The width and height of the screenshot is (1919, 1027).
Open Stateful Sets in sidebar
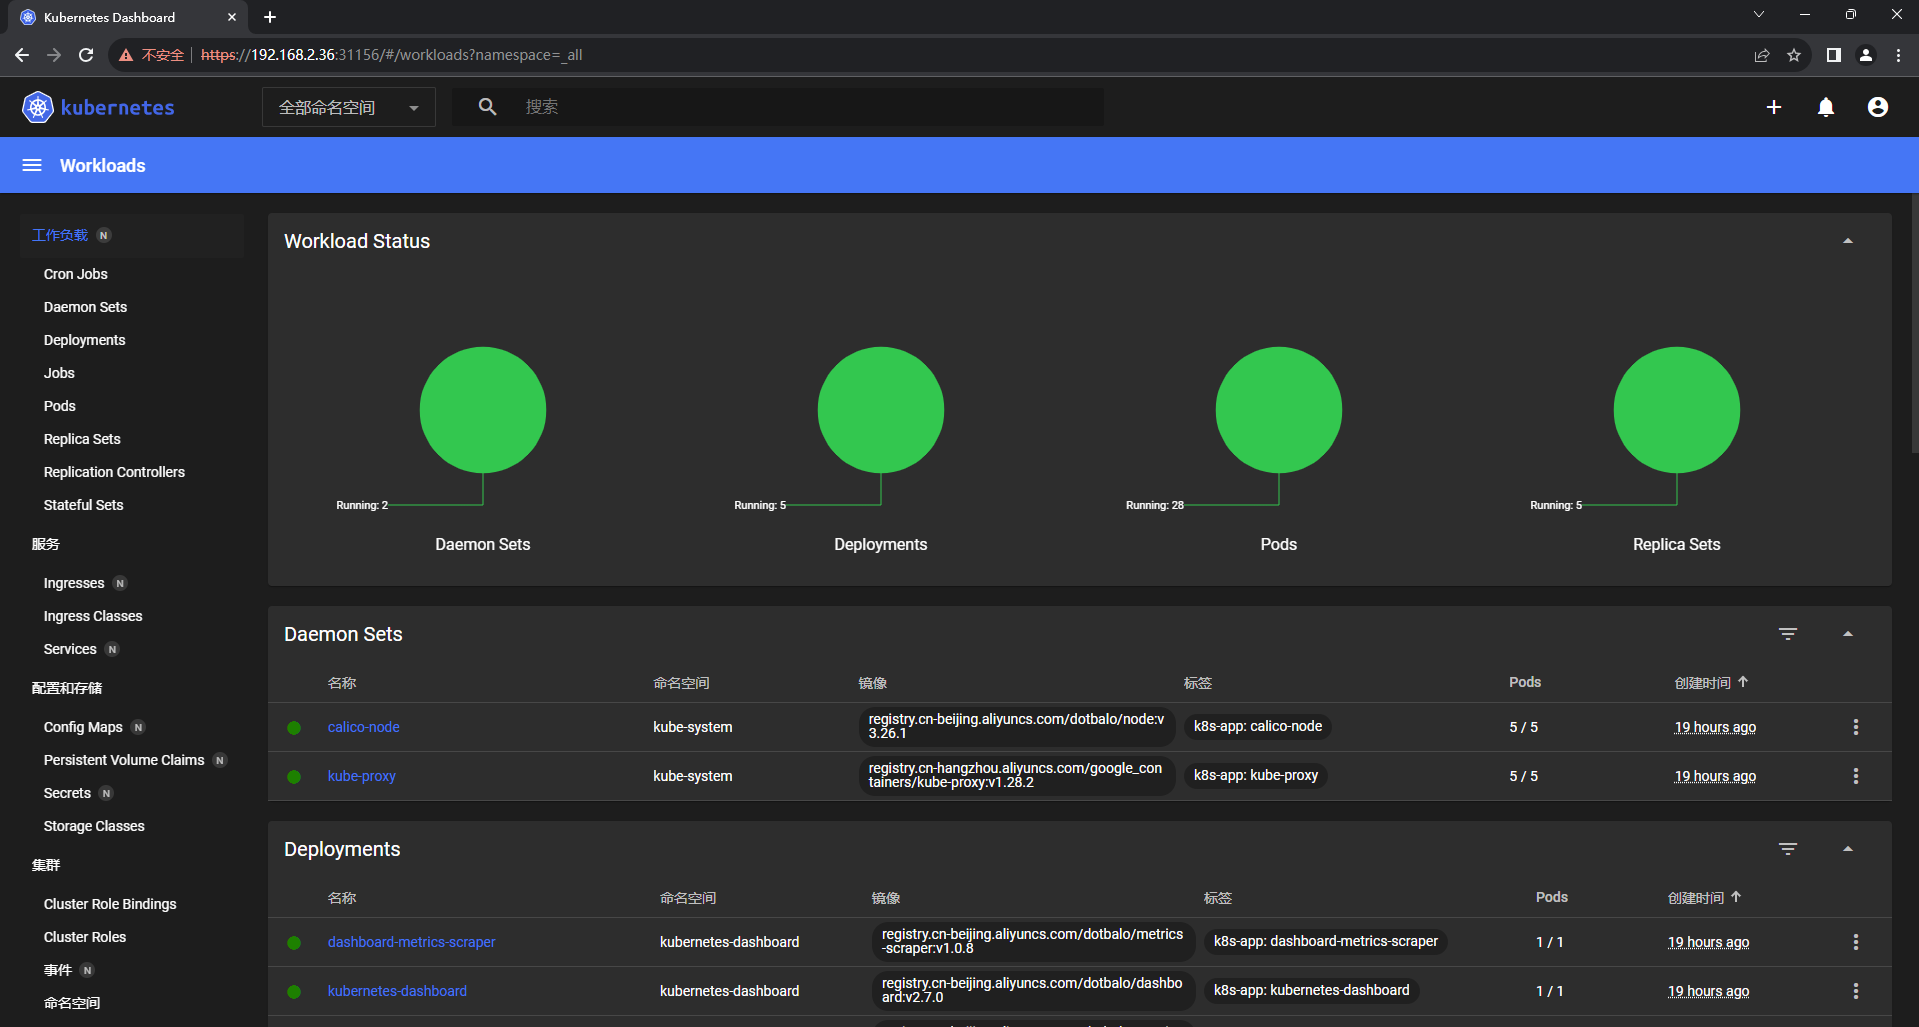coord(83,505)
